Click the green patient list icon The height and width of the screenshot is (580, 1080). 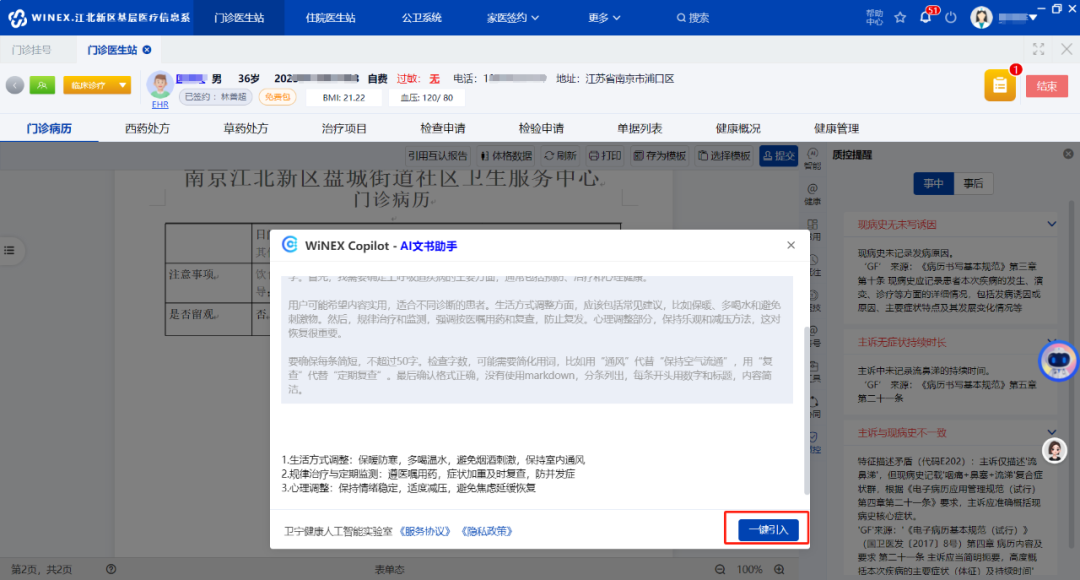click(42, 85)
